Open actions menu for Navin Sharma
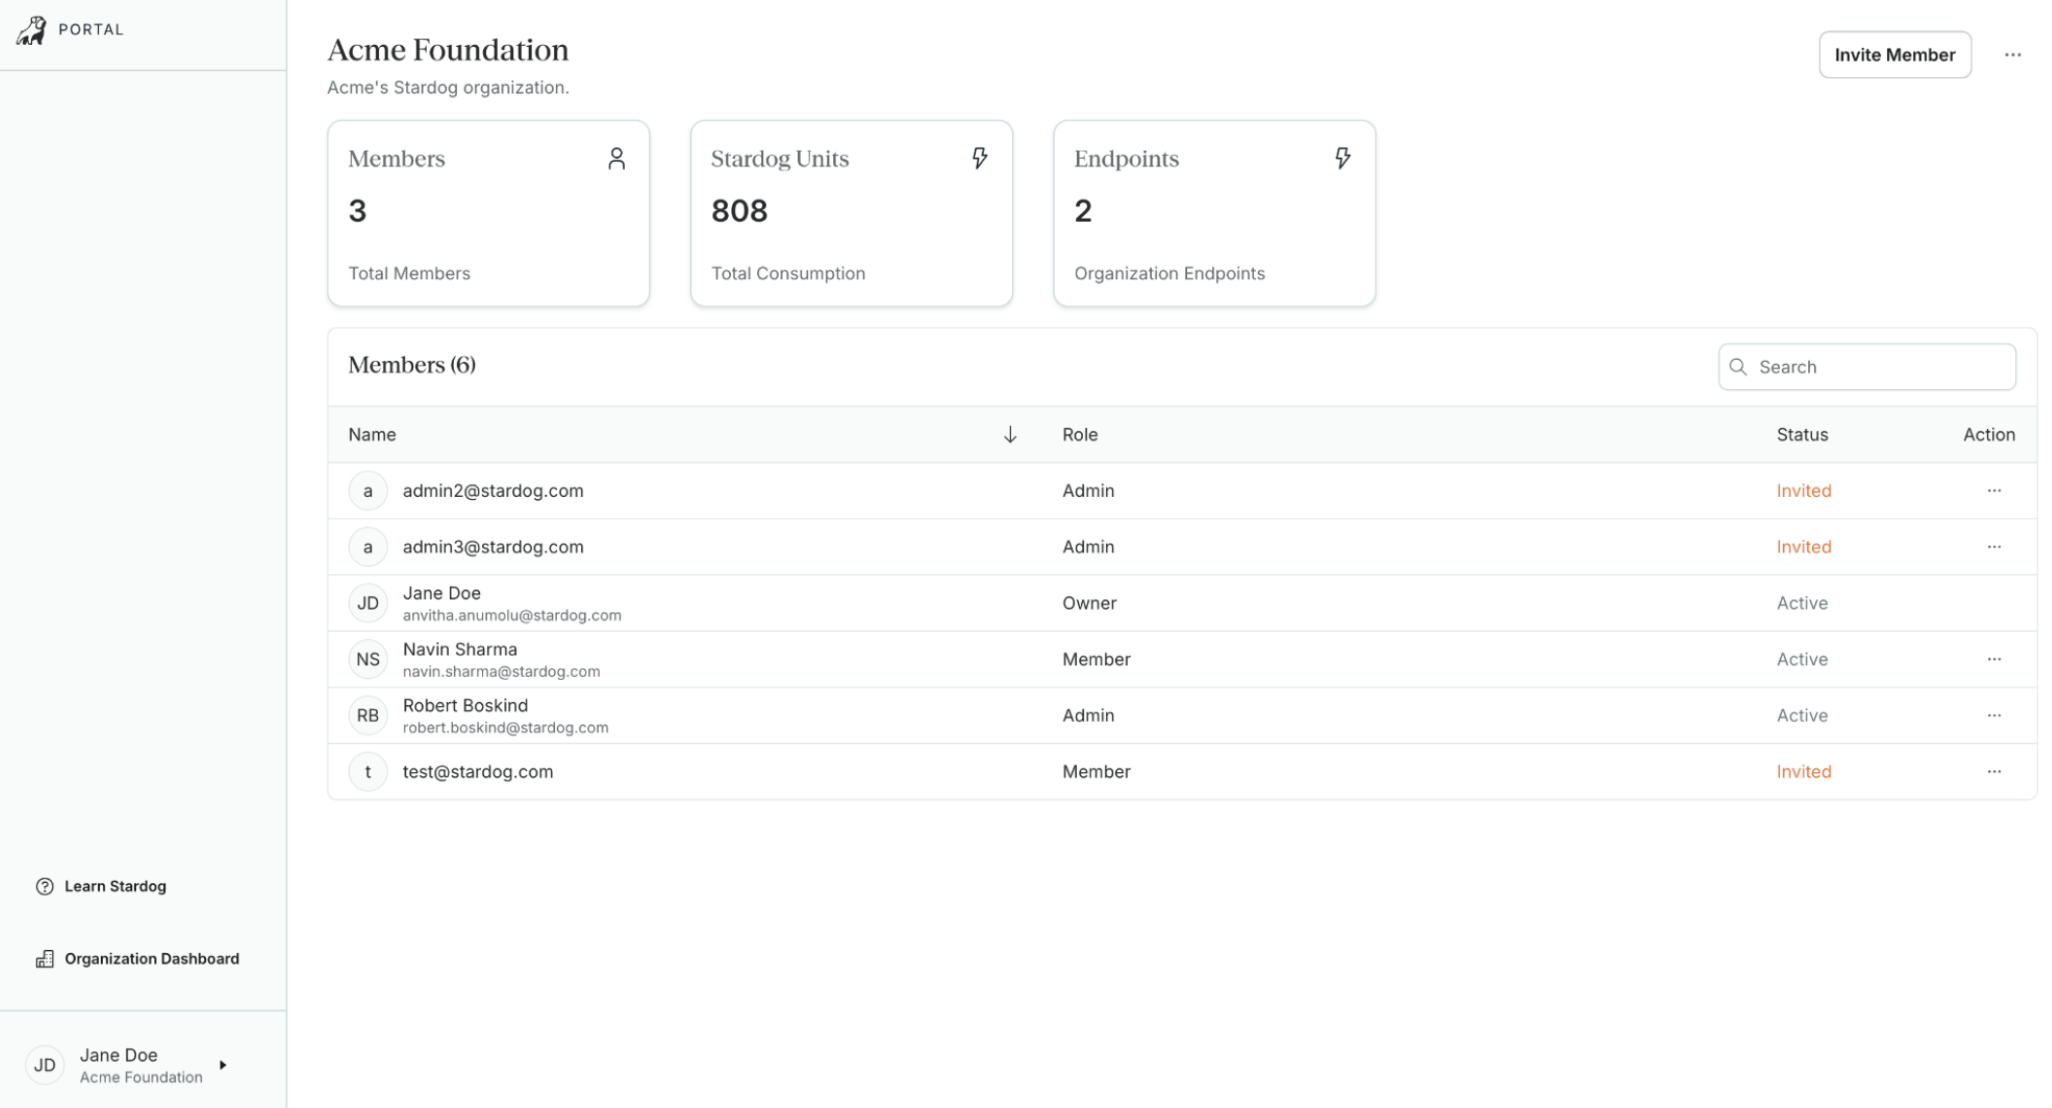This screenshot has width=2052, height=1108. [1994, 659]
